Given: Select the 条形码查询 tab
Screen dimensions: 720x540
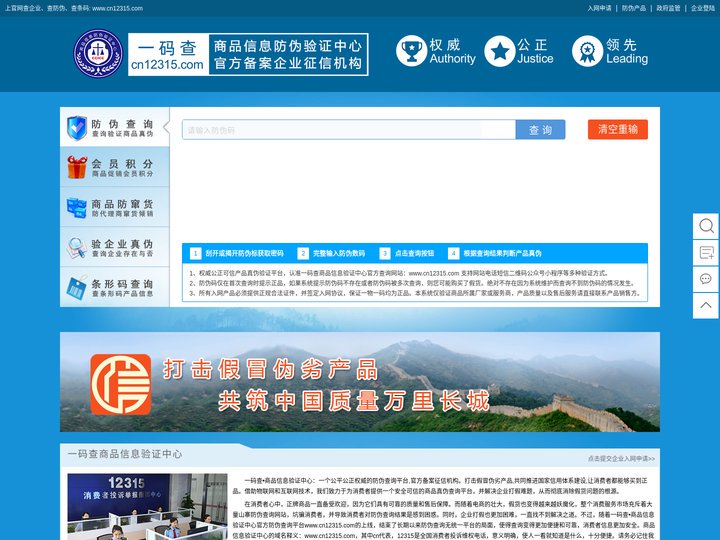Looking at the screenshot, I should click(115, 287).
